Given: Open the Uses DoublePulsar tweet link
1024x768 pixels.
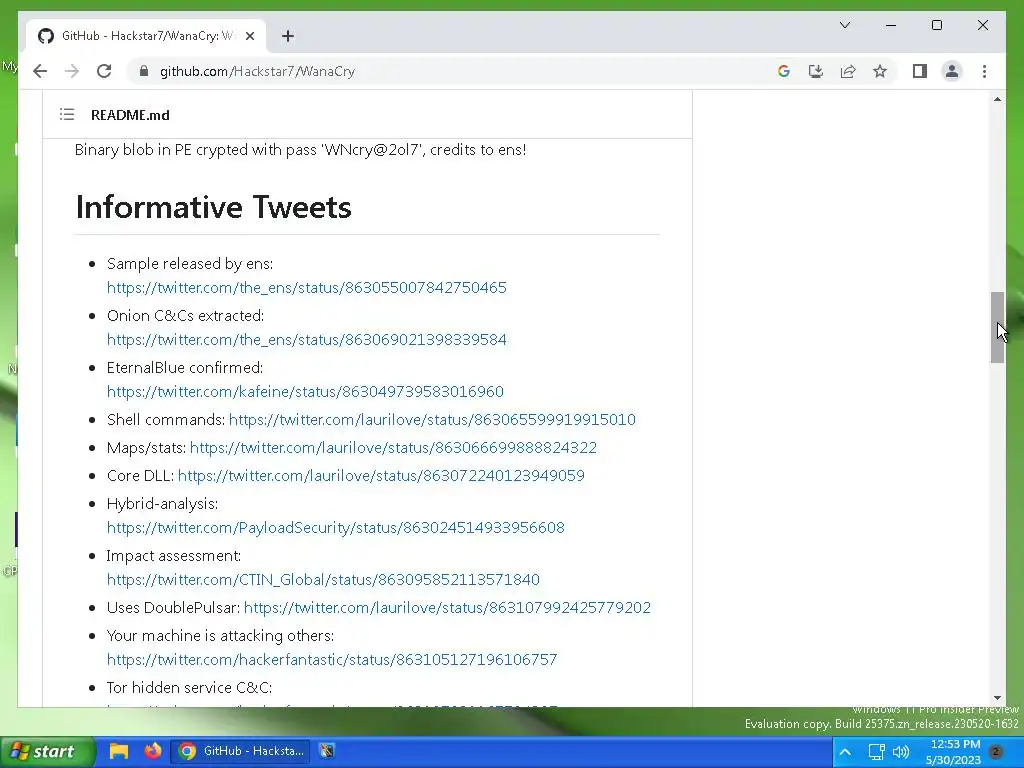Looking at the screenshot, I should point(447,607).
